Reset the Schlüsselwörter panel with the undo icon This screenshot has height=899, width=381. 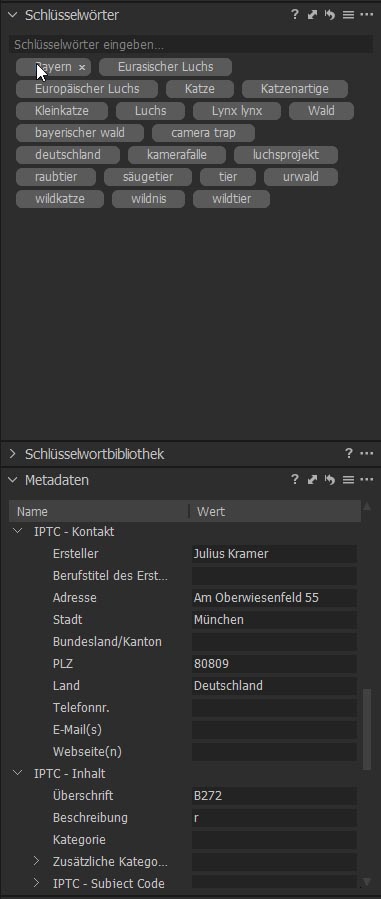coord(329,15)
